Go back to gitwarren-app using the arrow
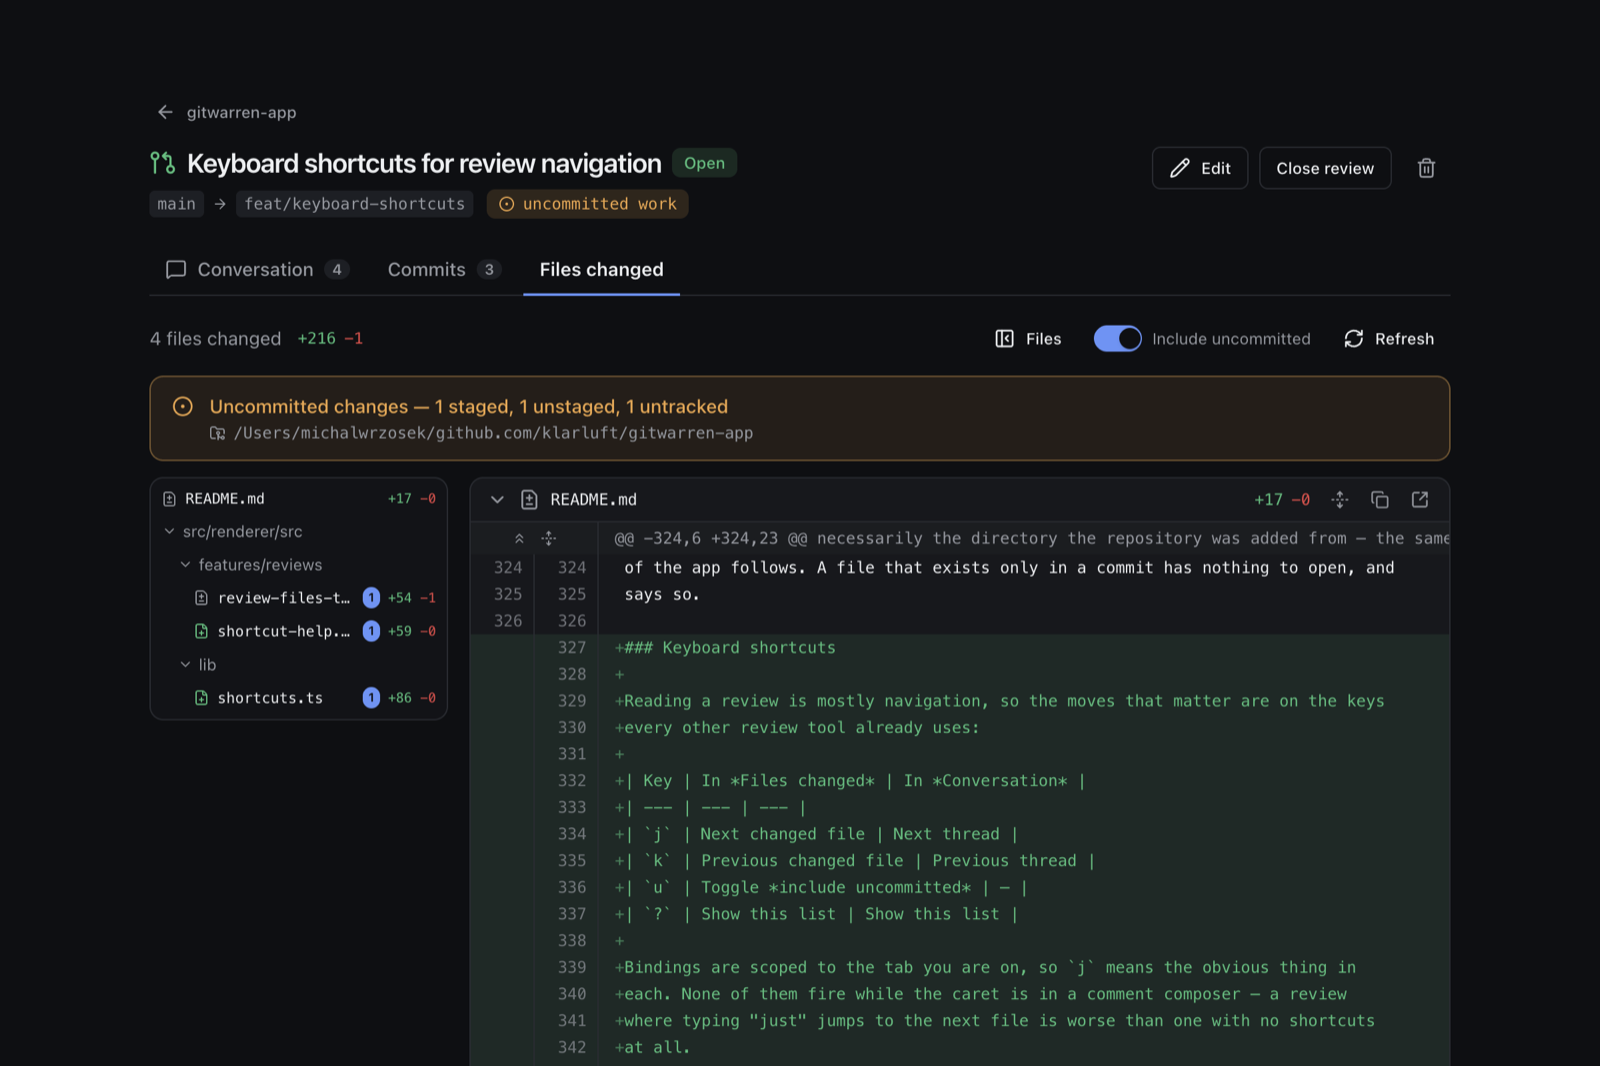 [165, 112]
